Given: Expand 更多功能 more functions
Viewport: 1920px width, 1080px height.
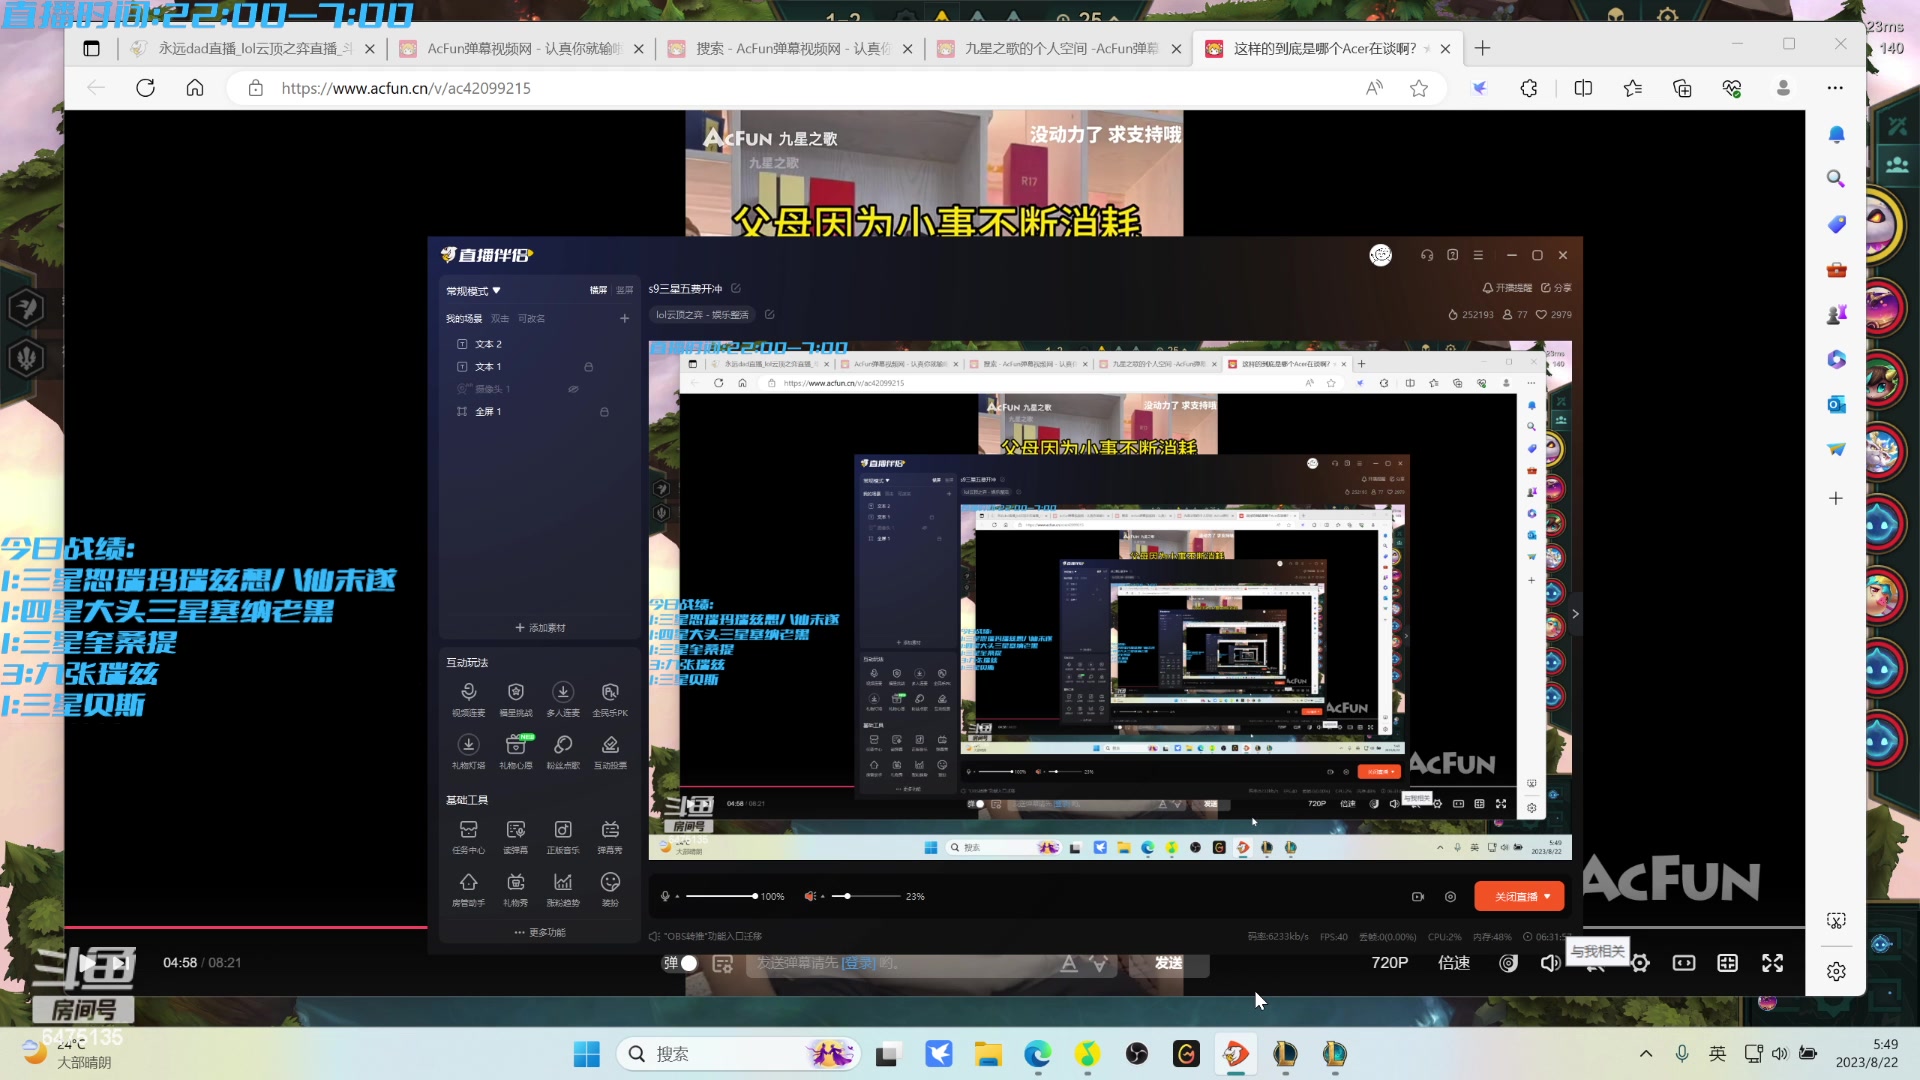Looking at the screenshot, I should 540,932.
